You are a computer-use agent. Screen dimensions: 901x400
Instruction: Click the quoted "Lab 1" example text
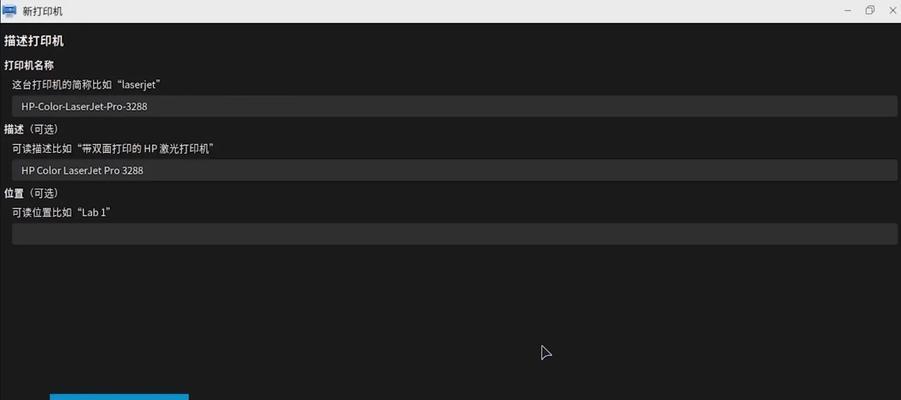[x=99, y=212]
